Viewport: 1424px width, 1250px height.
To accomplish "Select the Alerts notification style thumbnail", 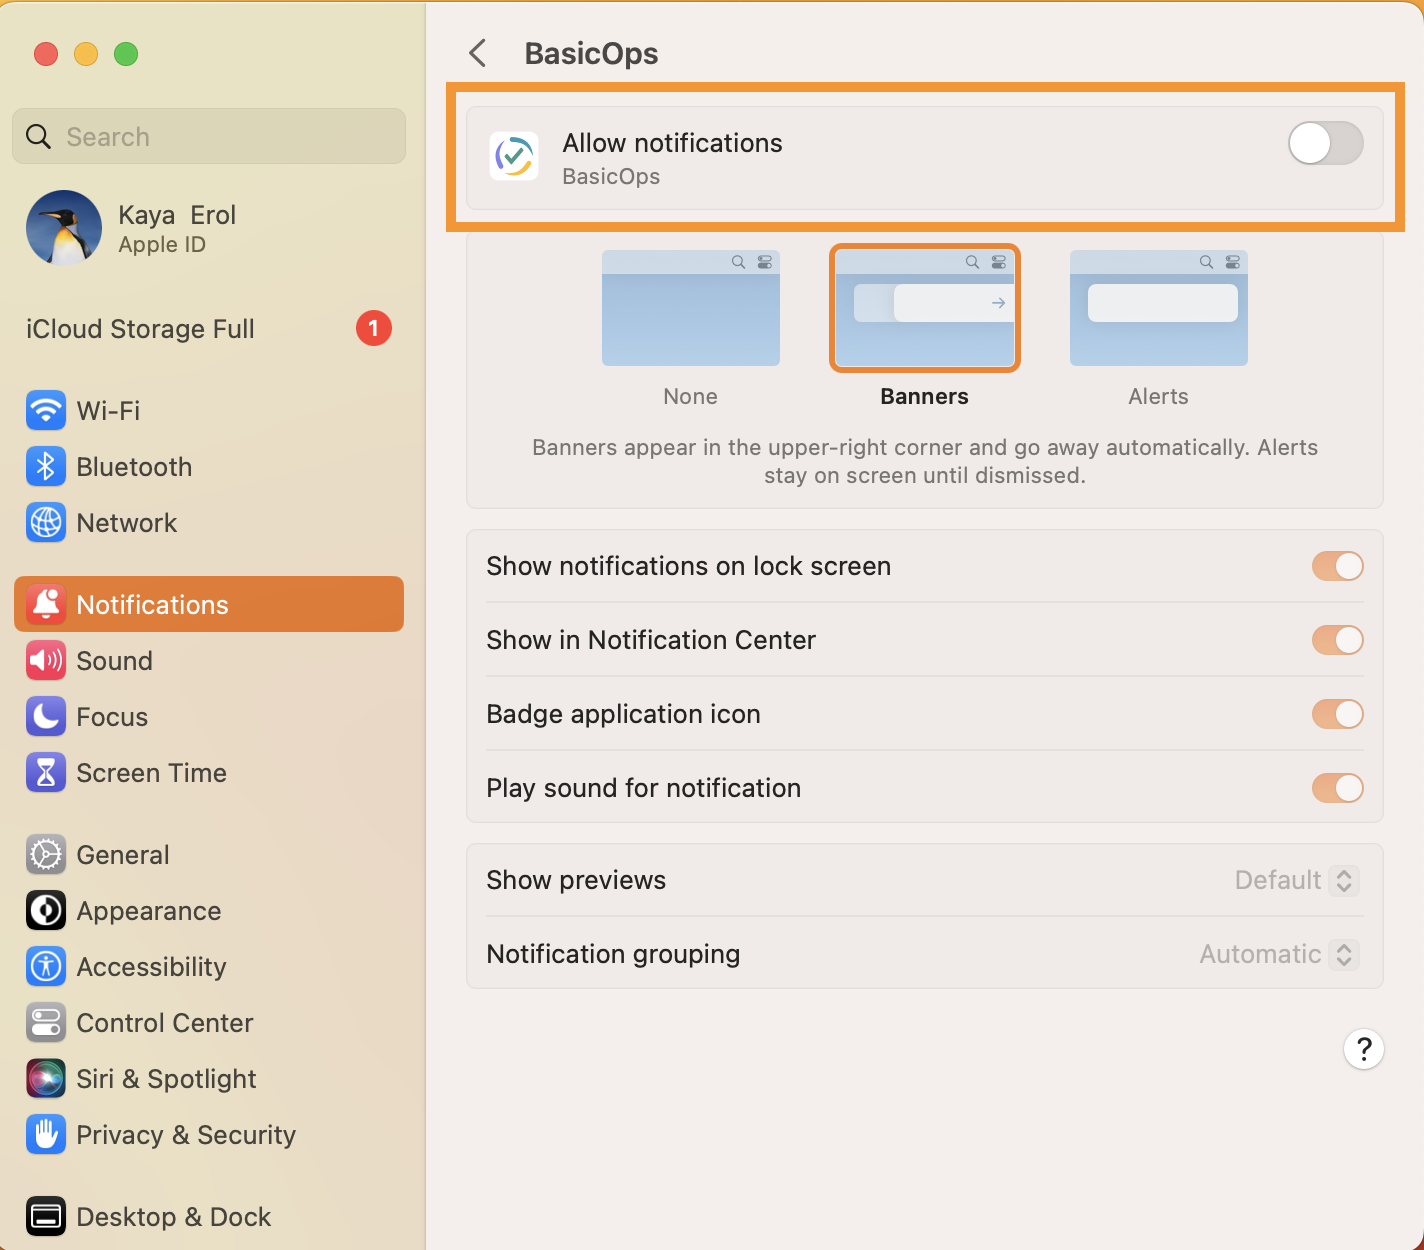I will point(1159,308).
